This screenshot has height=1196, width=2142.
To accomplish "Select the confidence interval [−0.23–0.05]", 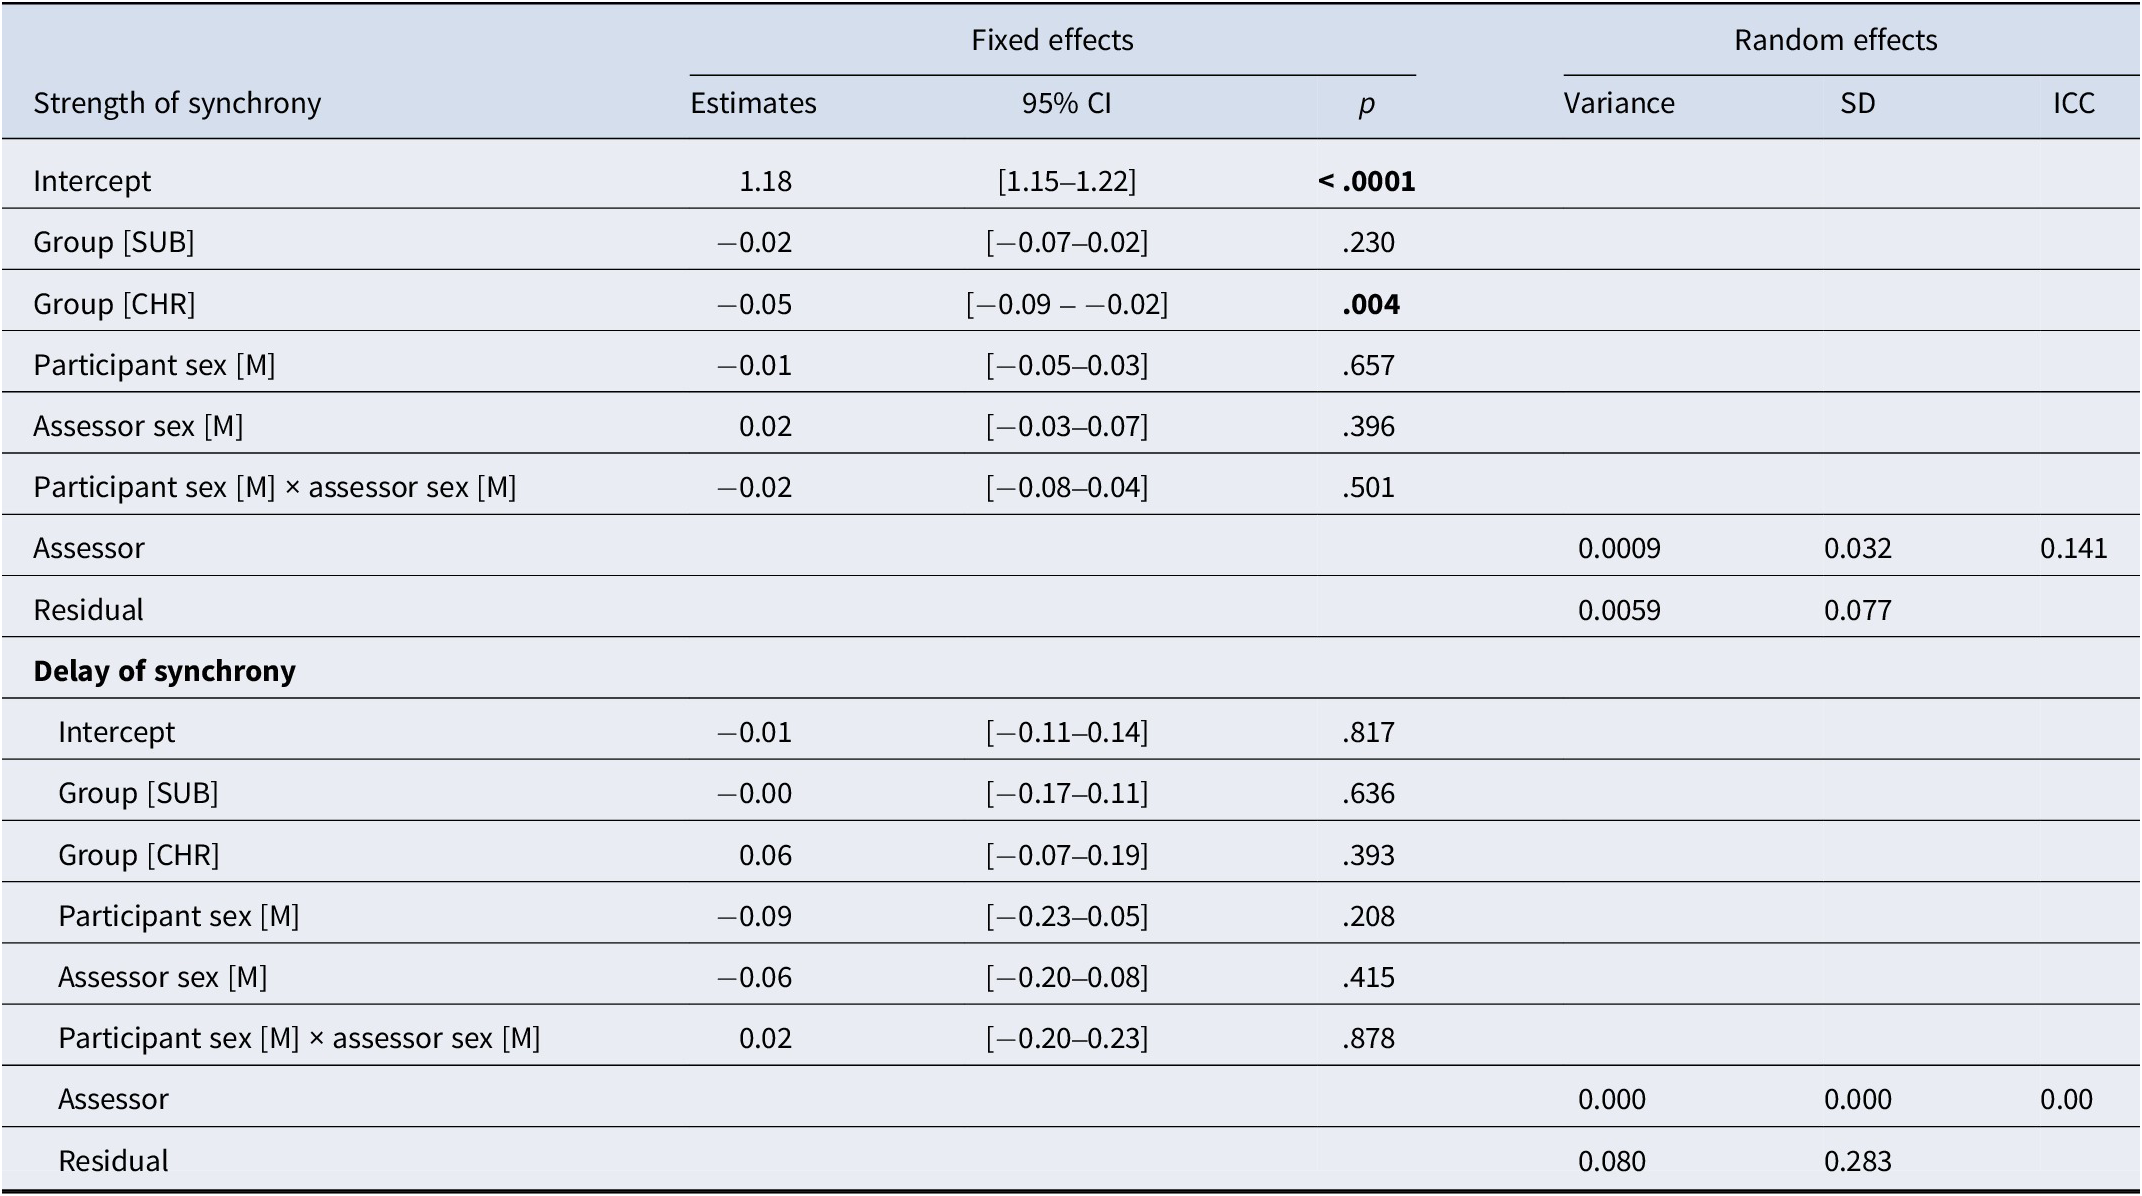I will coord(1066,916).
